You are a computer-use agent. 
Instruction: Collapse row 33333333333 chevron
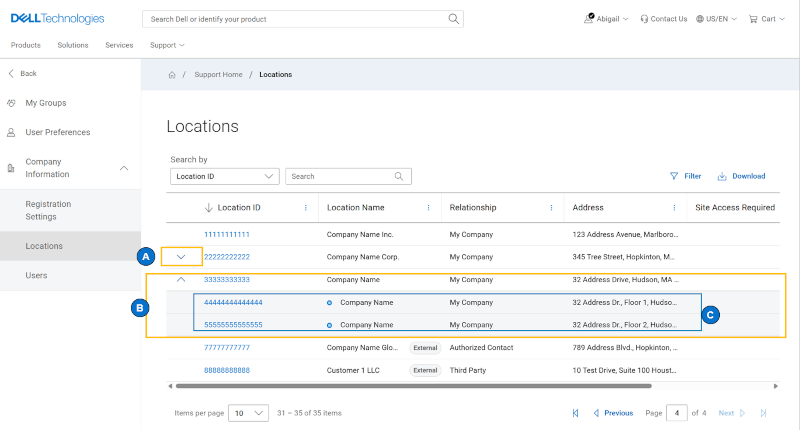(181, 280)
